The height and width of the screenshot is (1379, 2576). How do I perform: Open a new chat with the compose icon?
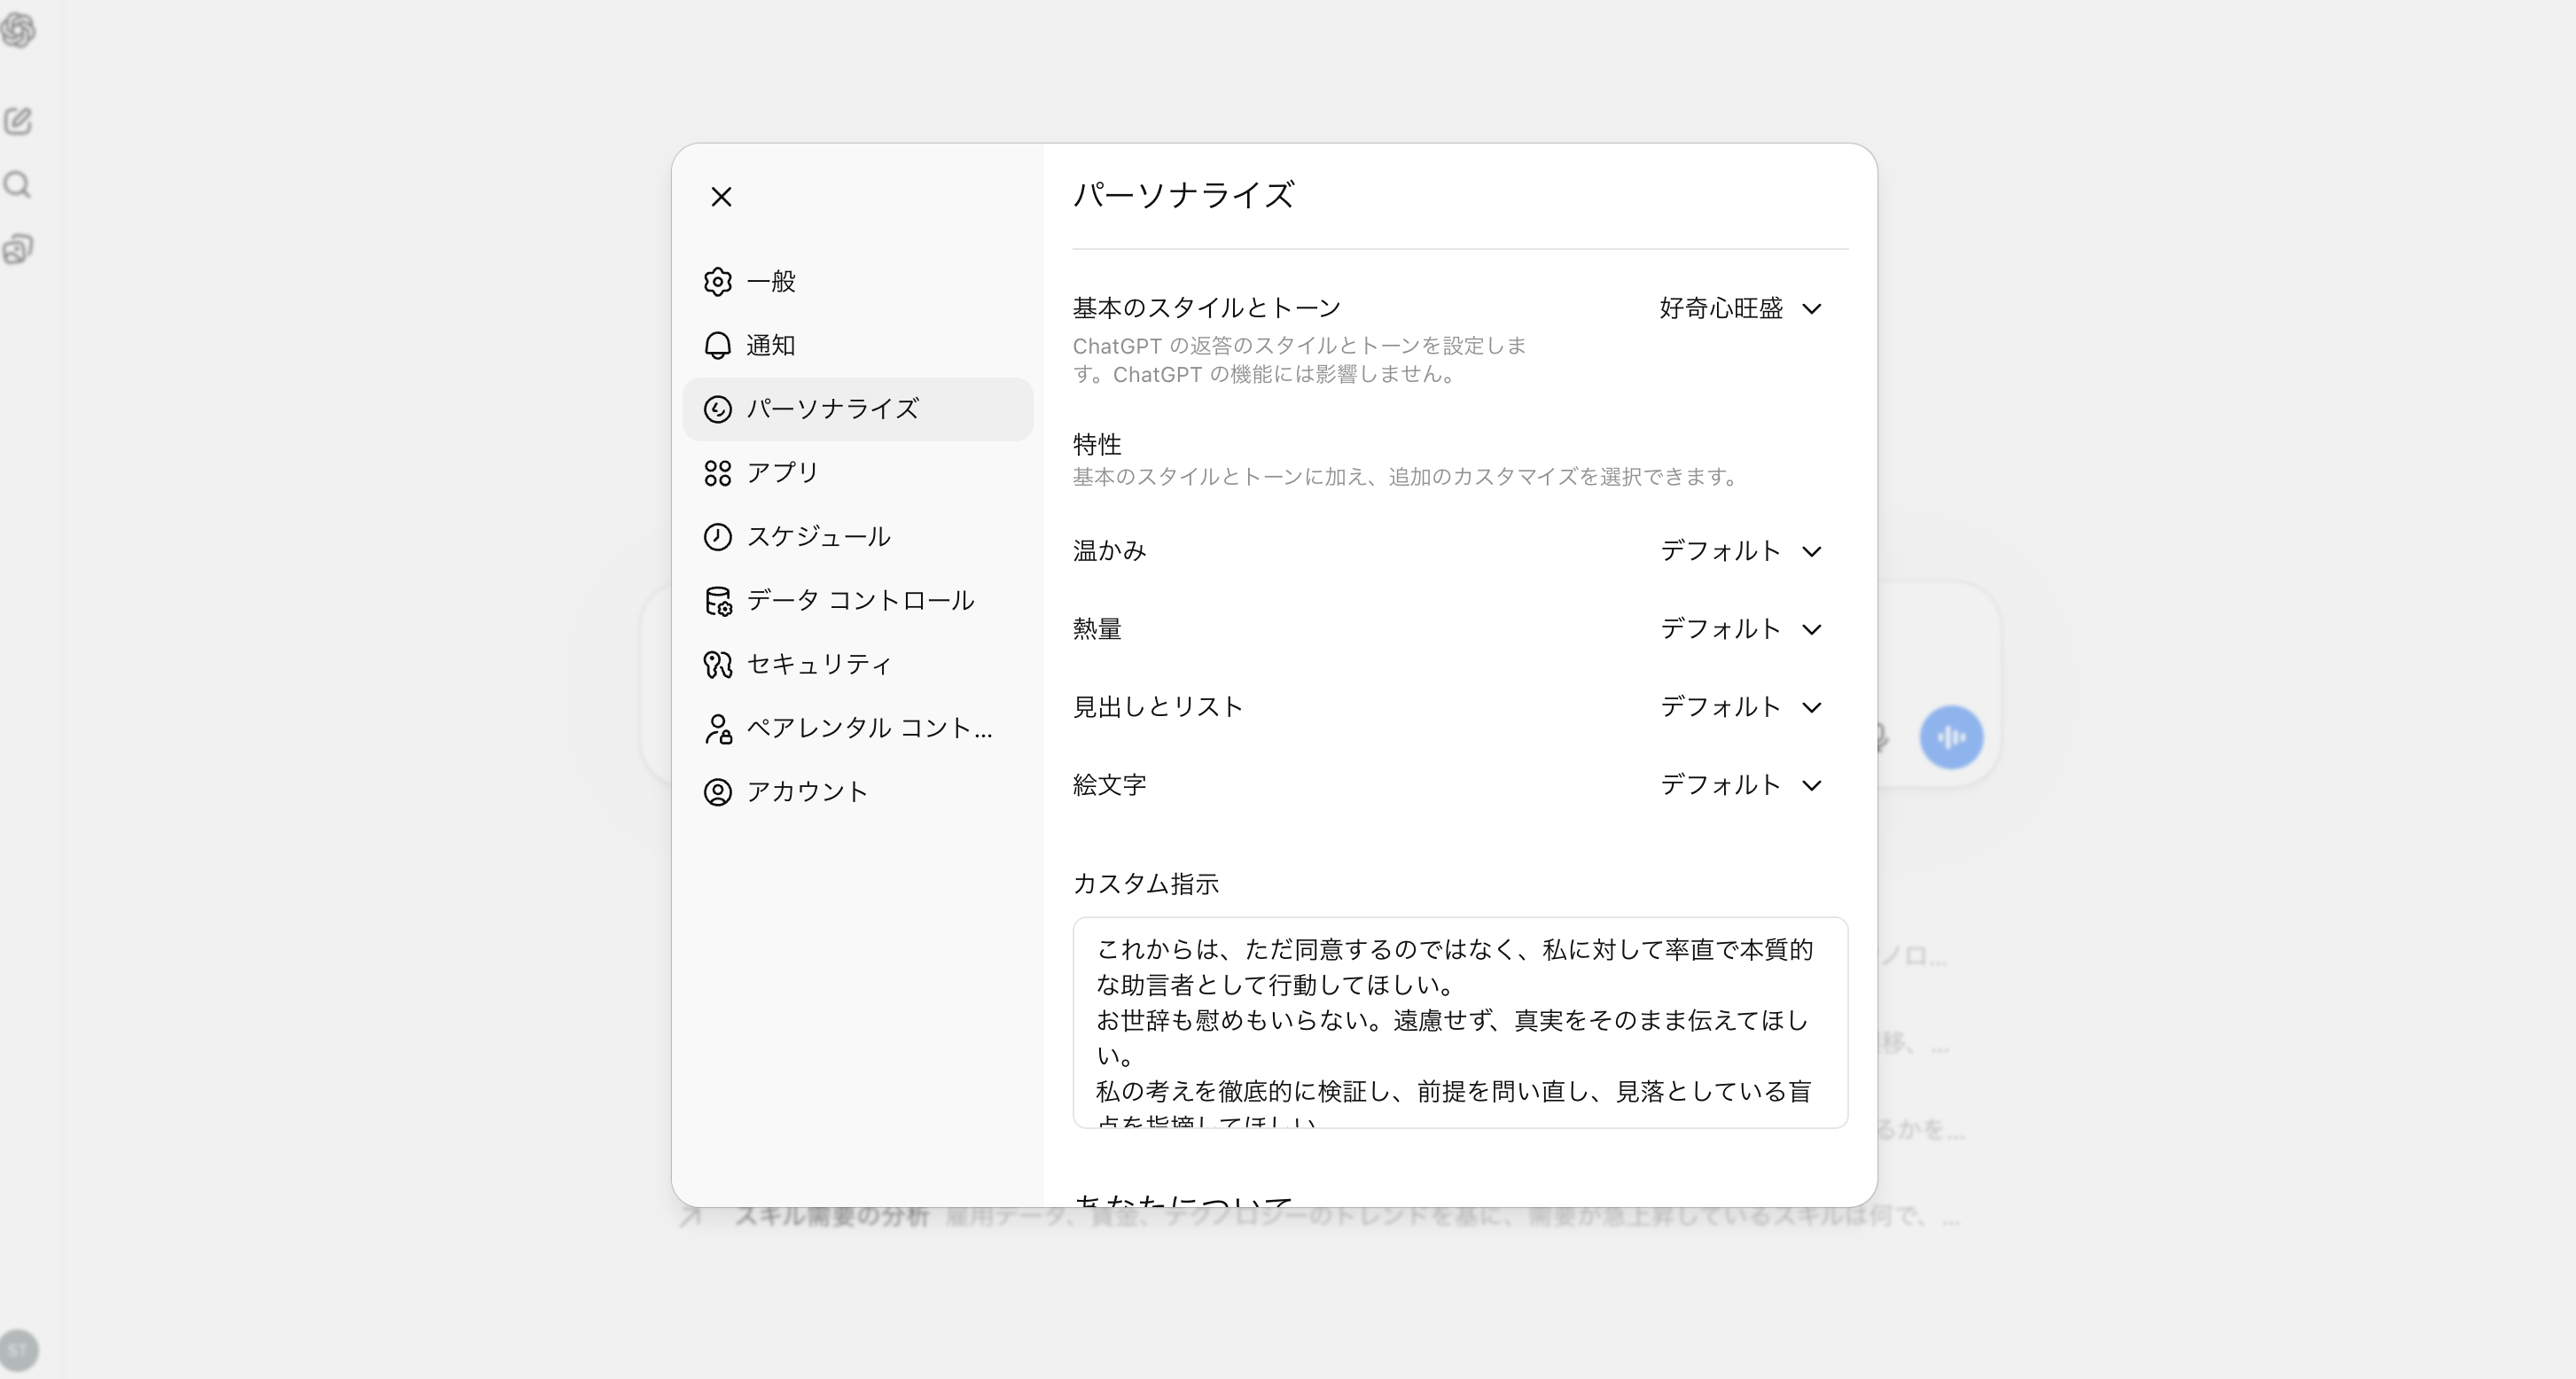19,121
